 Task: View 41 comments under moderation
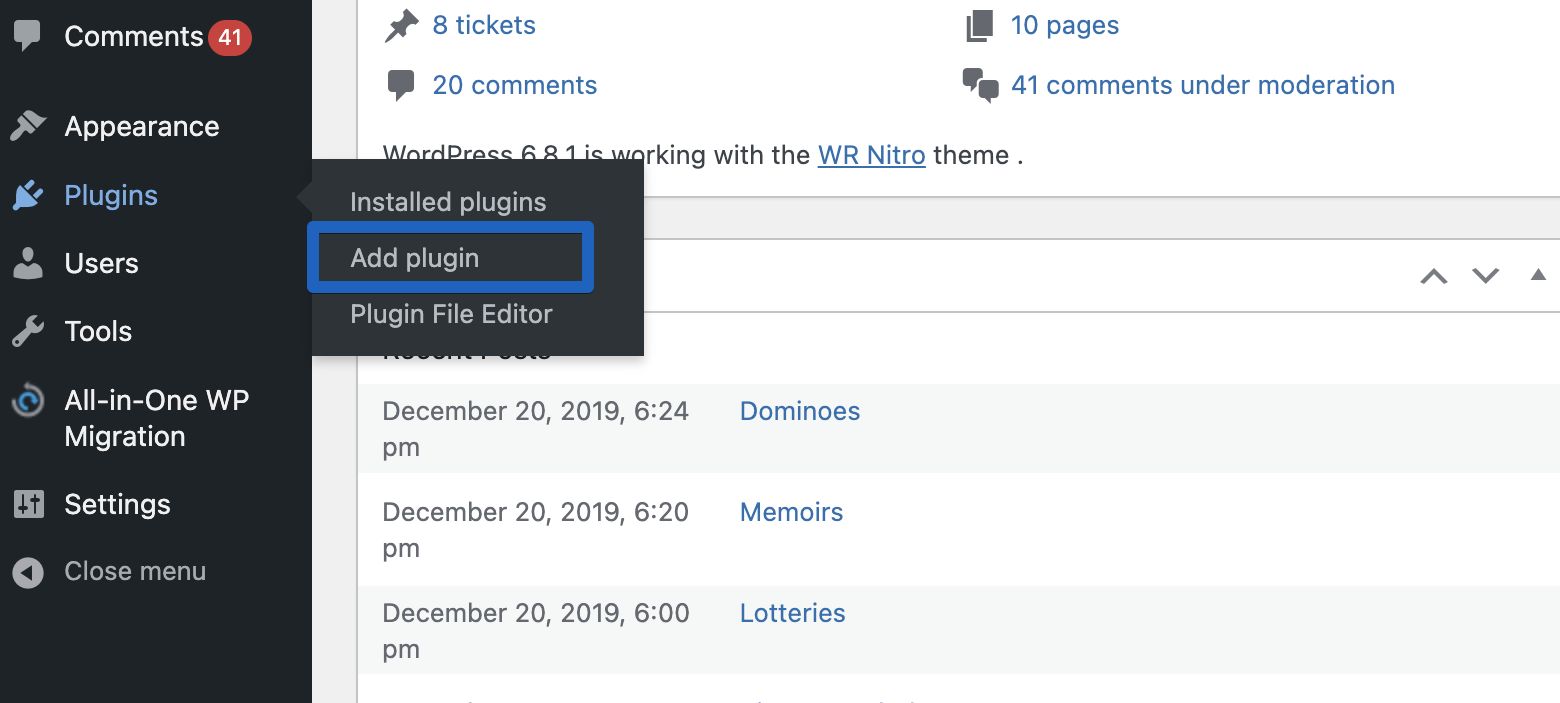click(1202, 85)
